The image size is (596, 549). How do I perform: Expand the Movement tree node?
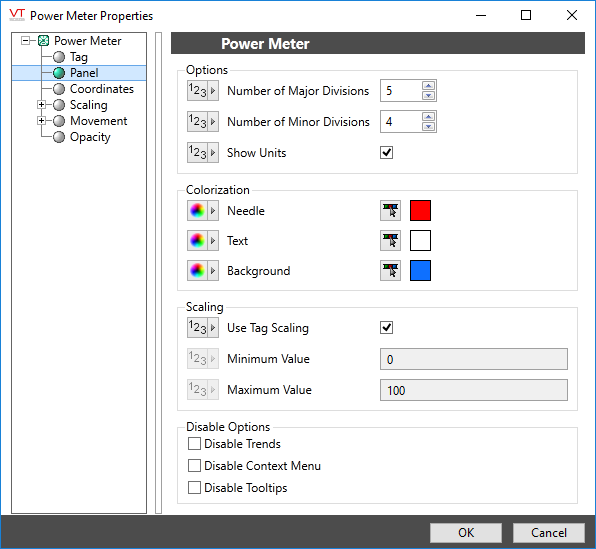(41, 121)
